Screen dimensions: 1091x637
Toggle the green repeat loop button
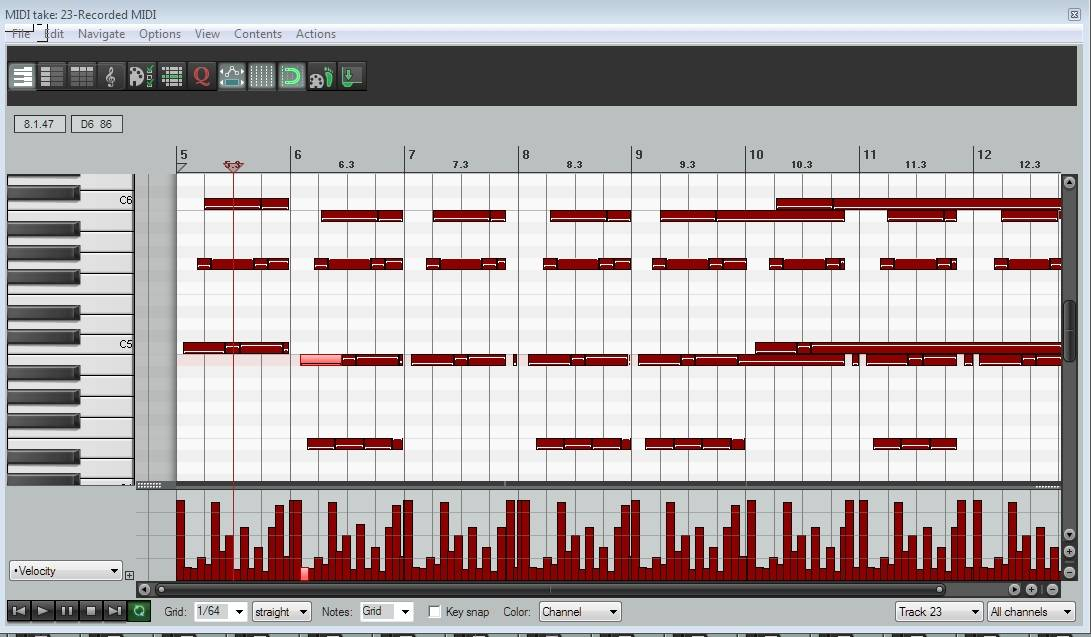pyautogui.click(x=138, y=611)
